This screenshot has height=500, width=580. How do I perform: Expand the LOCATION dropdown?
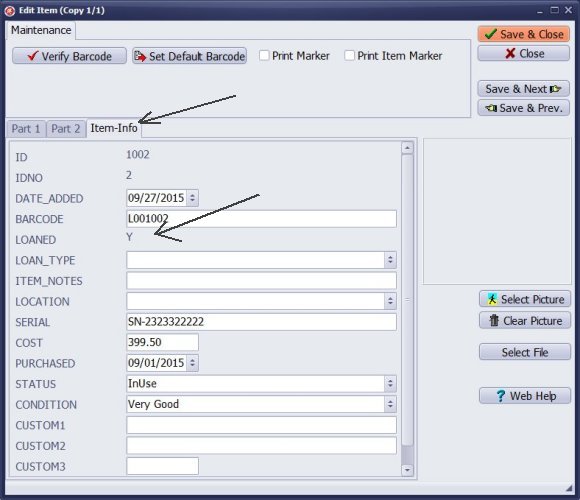click(x=390, y=301)
